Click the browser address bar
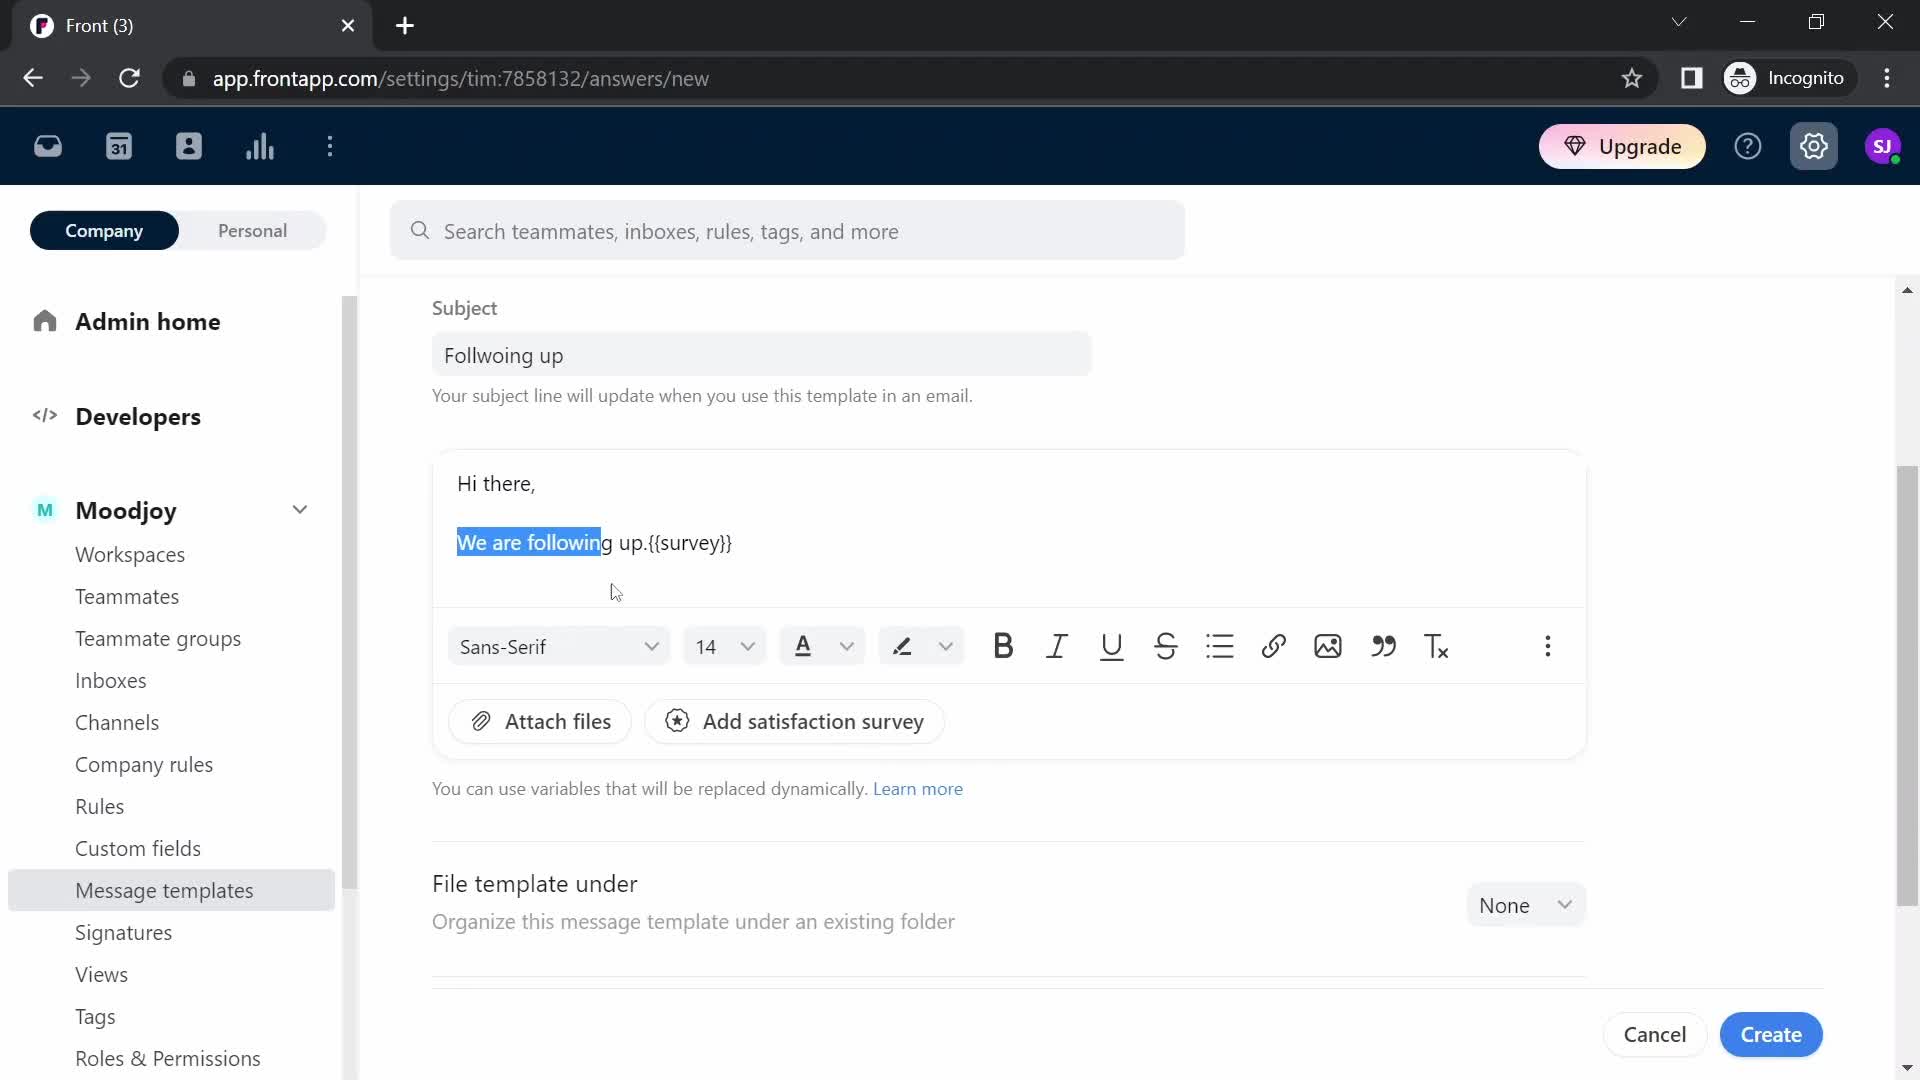This screenshot has width=1920, height=1080. (900, 78)
